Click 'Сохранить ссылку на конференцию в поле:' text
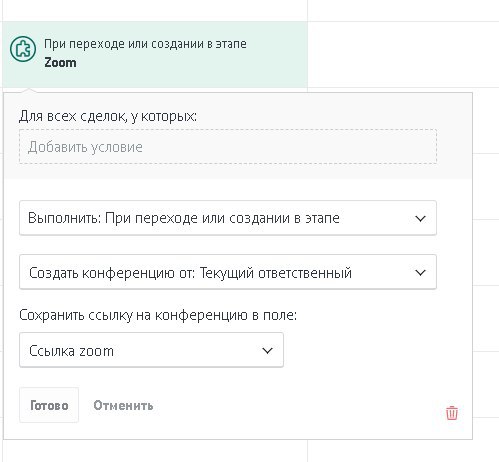This screenshot has width=499, height=462. pos(158,315)
